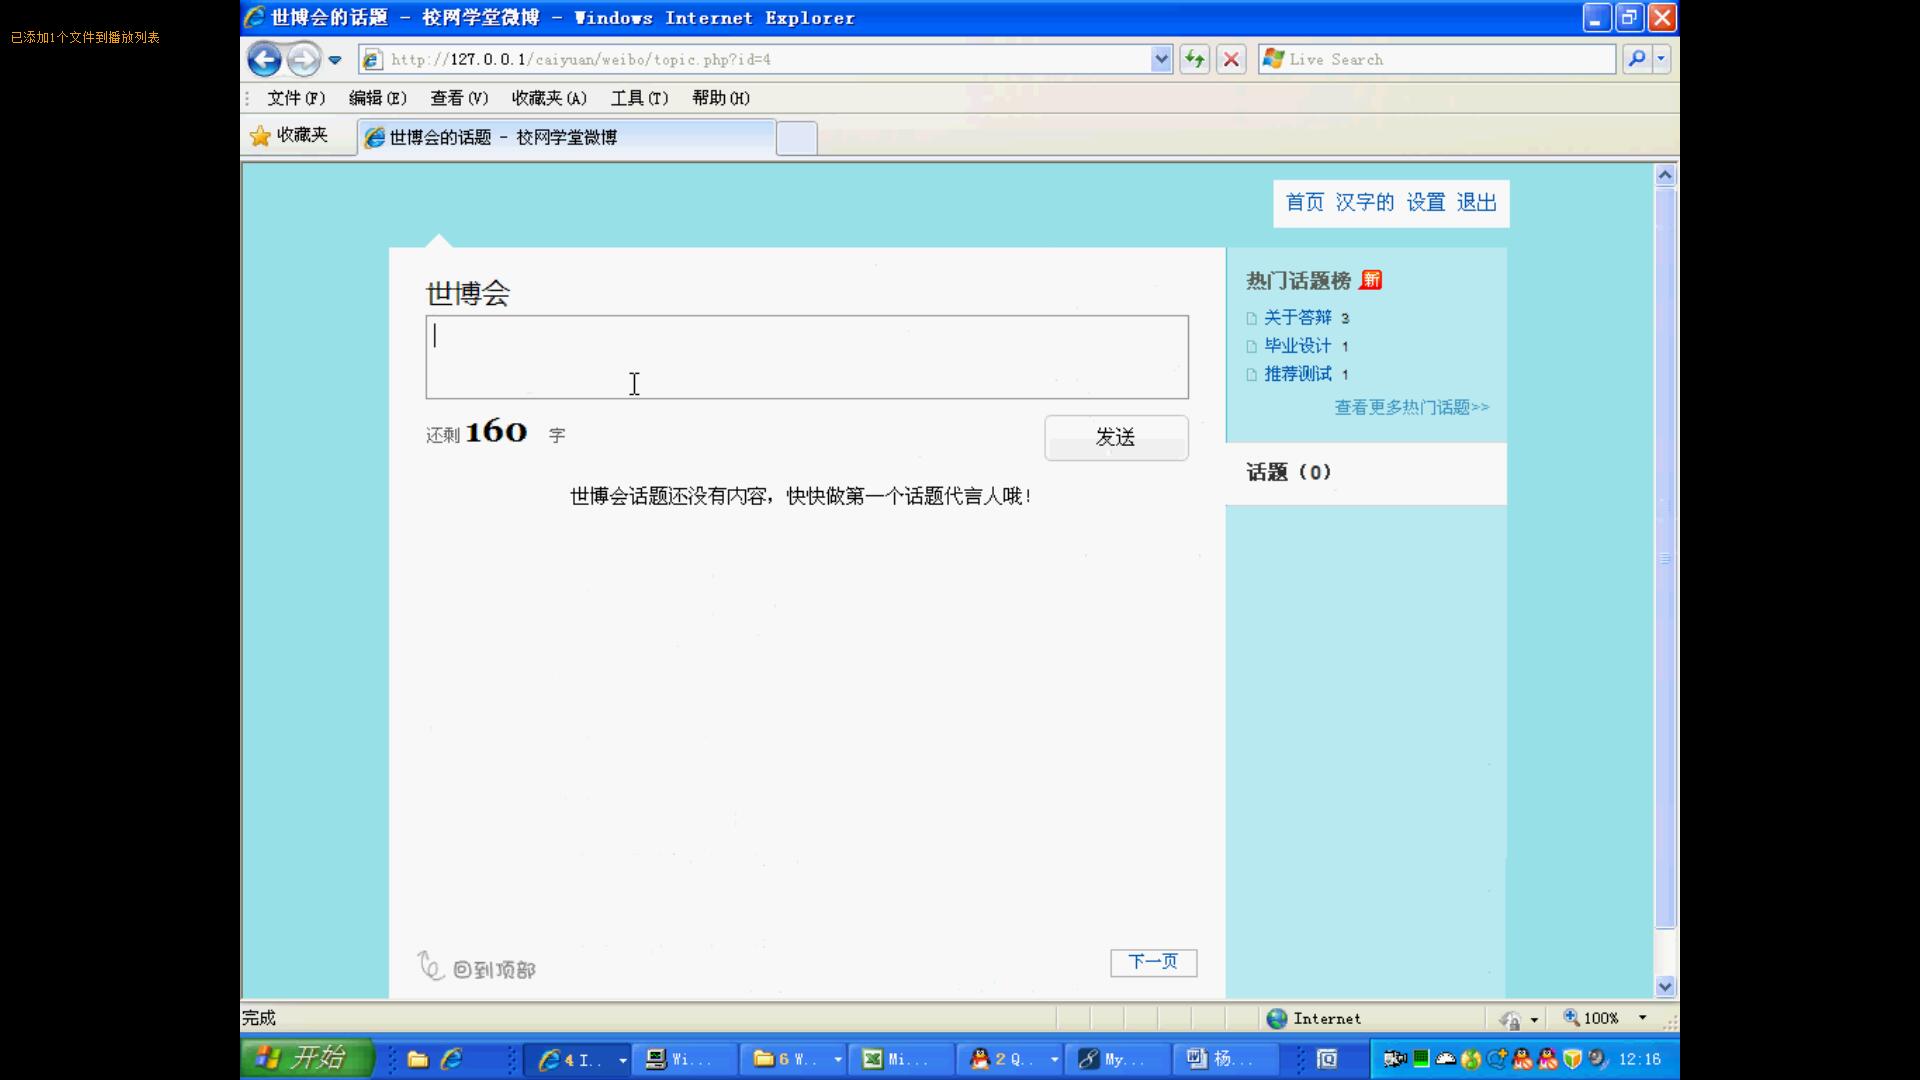Open hot topic 推荐测试
The height and width of the screenshot is (1080, 1920).
(x=1297, y=374)
